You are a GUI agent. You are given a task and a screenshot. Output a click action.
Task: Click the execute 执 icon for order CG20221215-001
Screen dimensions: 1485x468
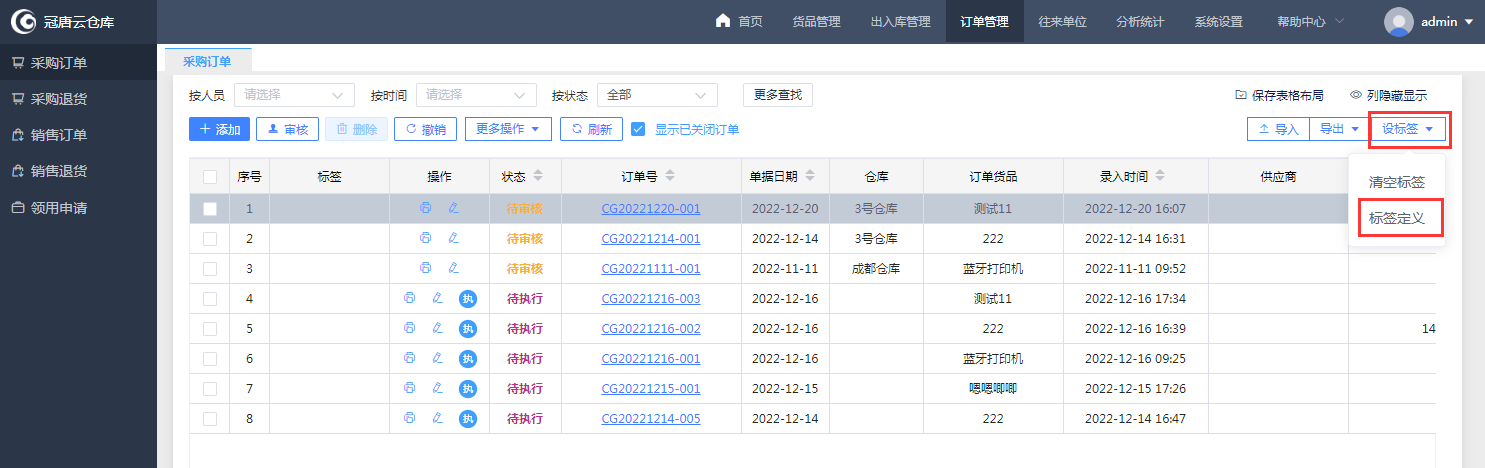point(467,388)
